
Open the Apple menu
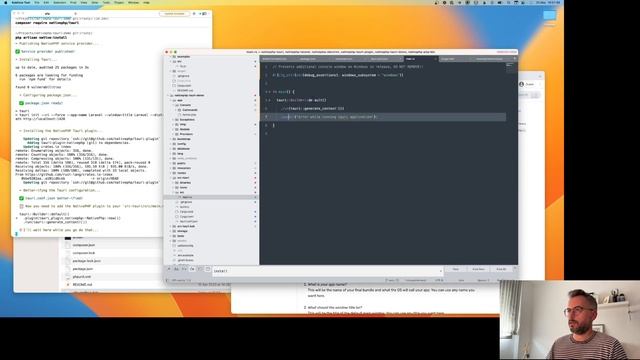[x=6, y=2]
